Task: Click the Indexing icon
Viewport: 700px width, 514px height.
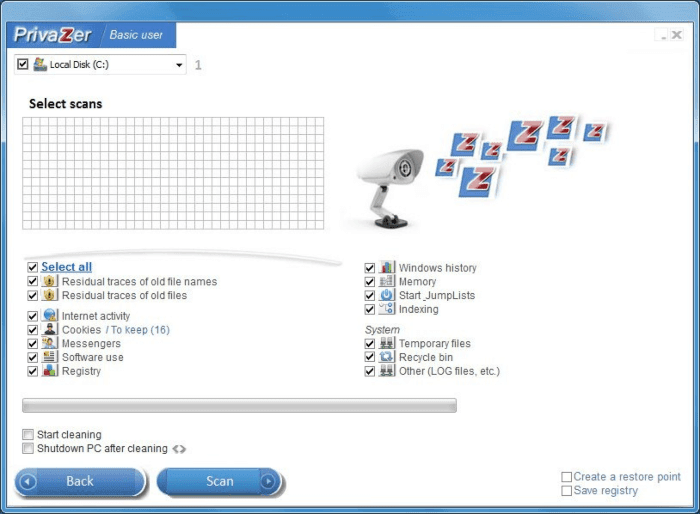Action: click(x=387, y=309)
